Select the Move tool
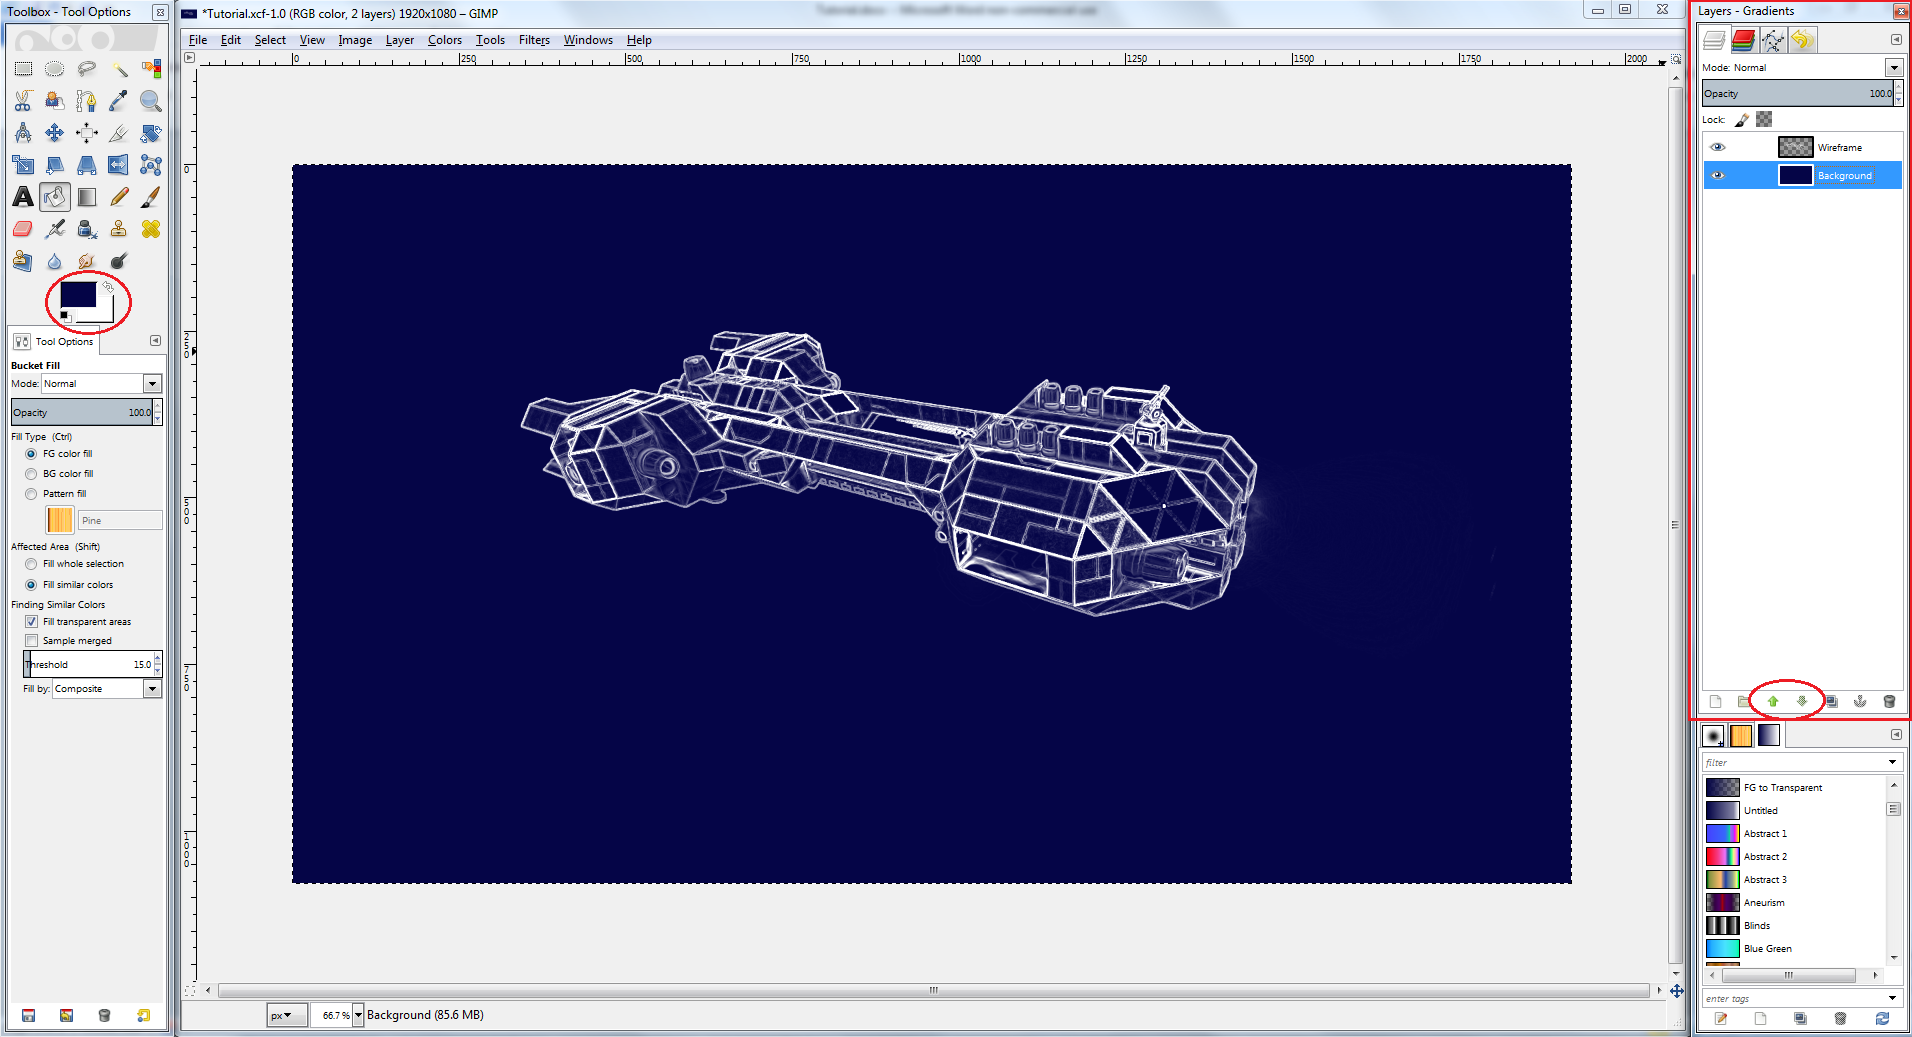The height and width of the screenshot is (1037, 1912). point(55,133)
